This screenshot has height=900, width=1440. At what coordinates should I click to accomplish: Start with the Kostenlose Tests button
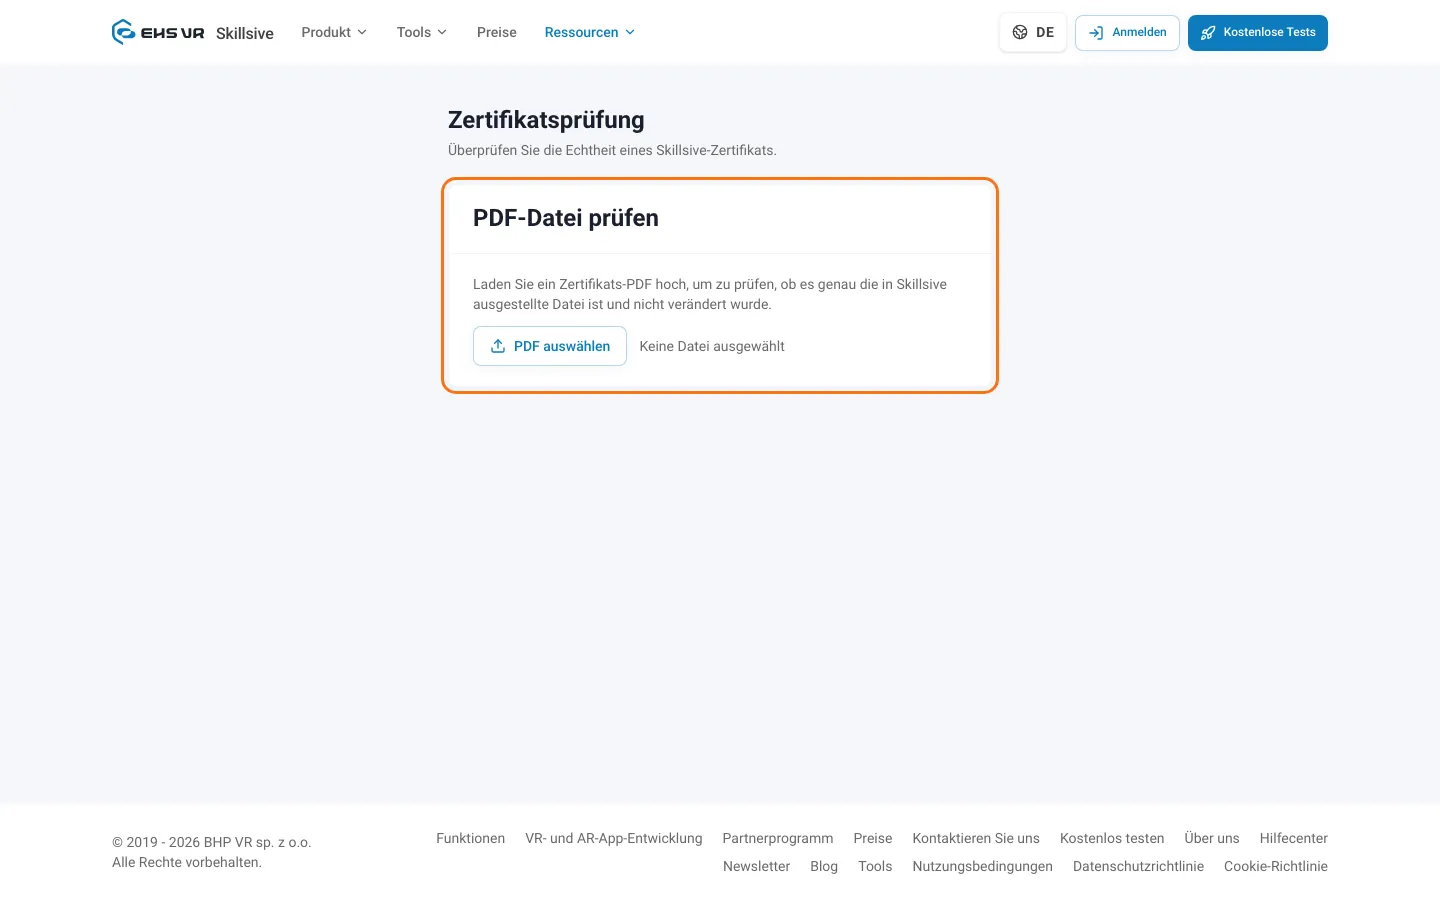[1258, 33]
